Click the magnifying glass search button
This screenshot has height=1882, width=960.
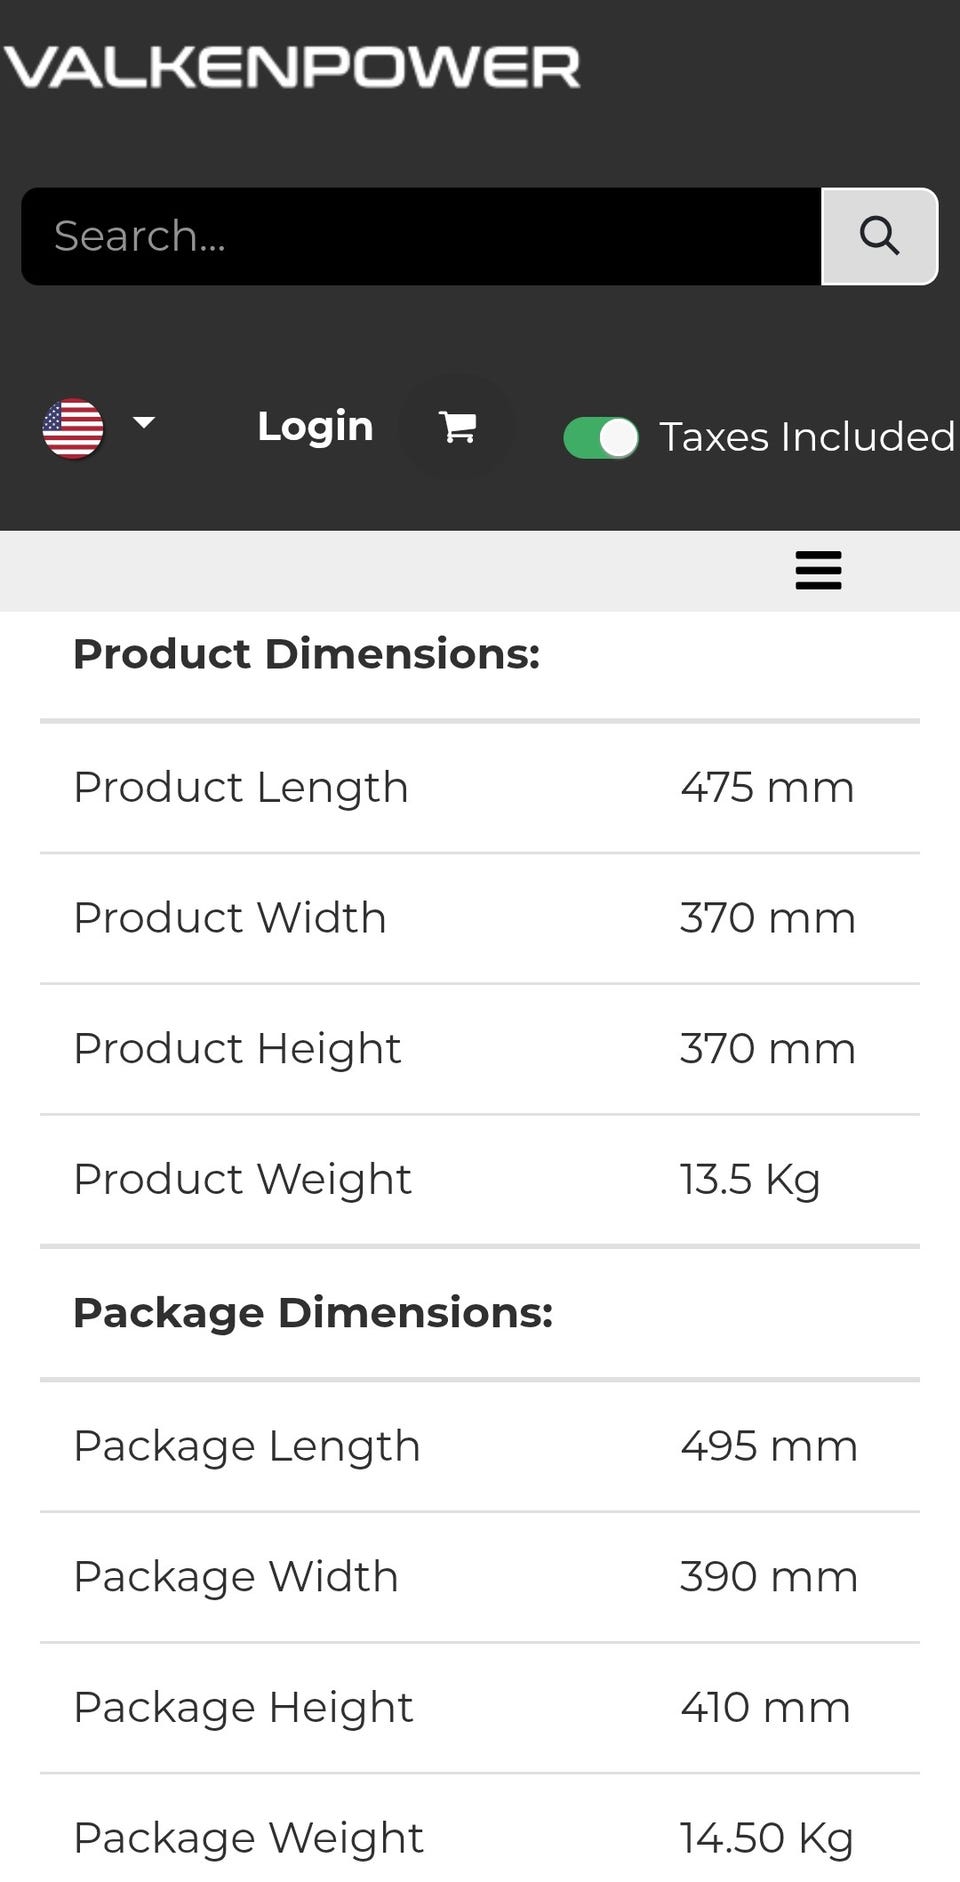click(x=879, y=236)
